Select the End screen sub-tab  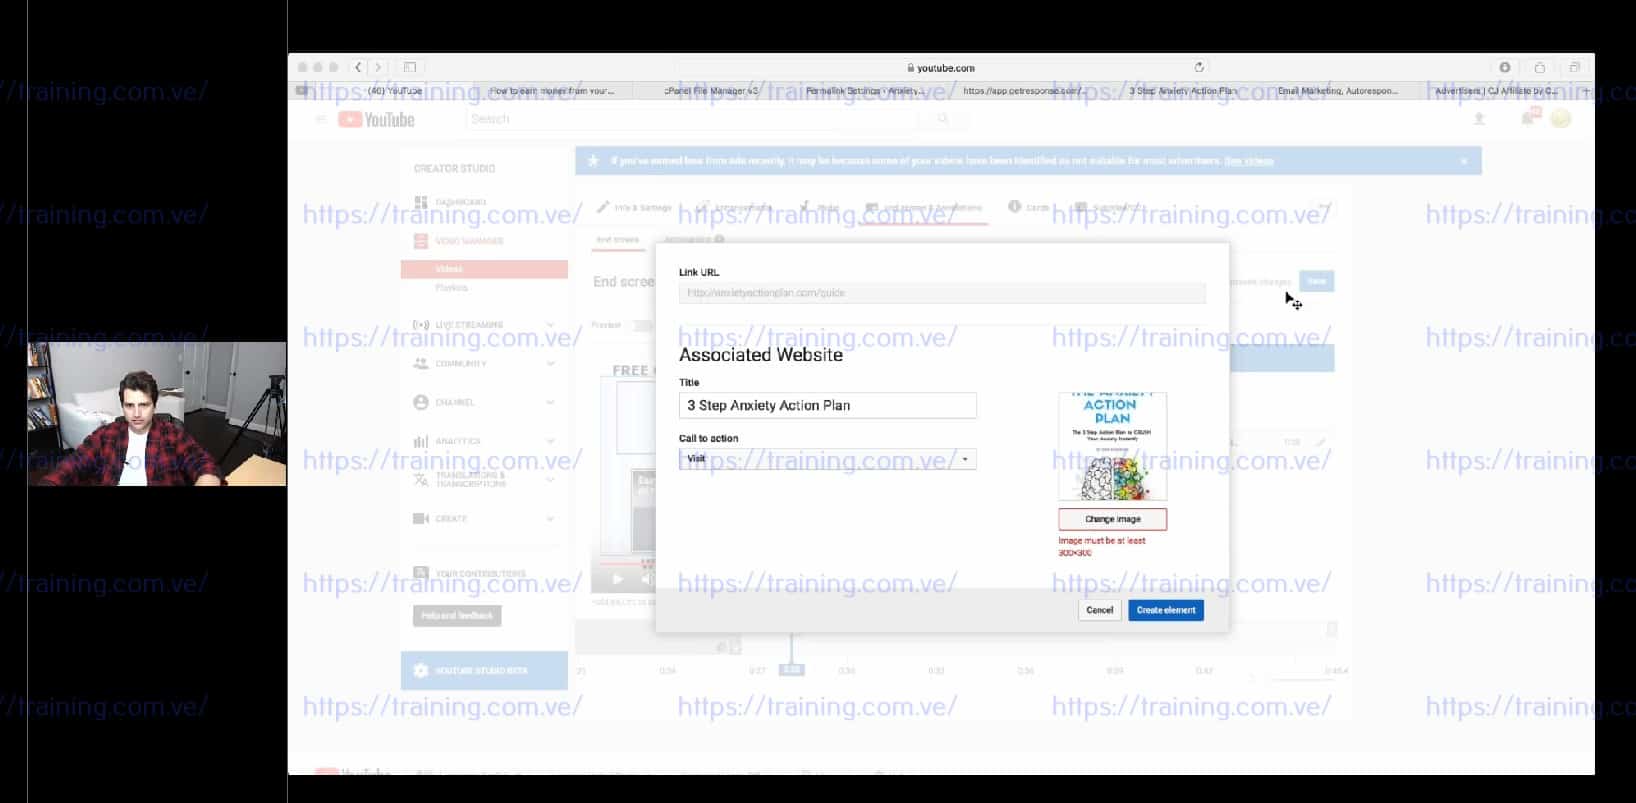(618, 240)
